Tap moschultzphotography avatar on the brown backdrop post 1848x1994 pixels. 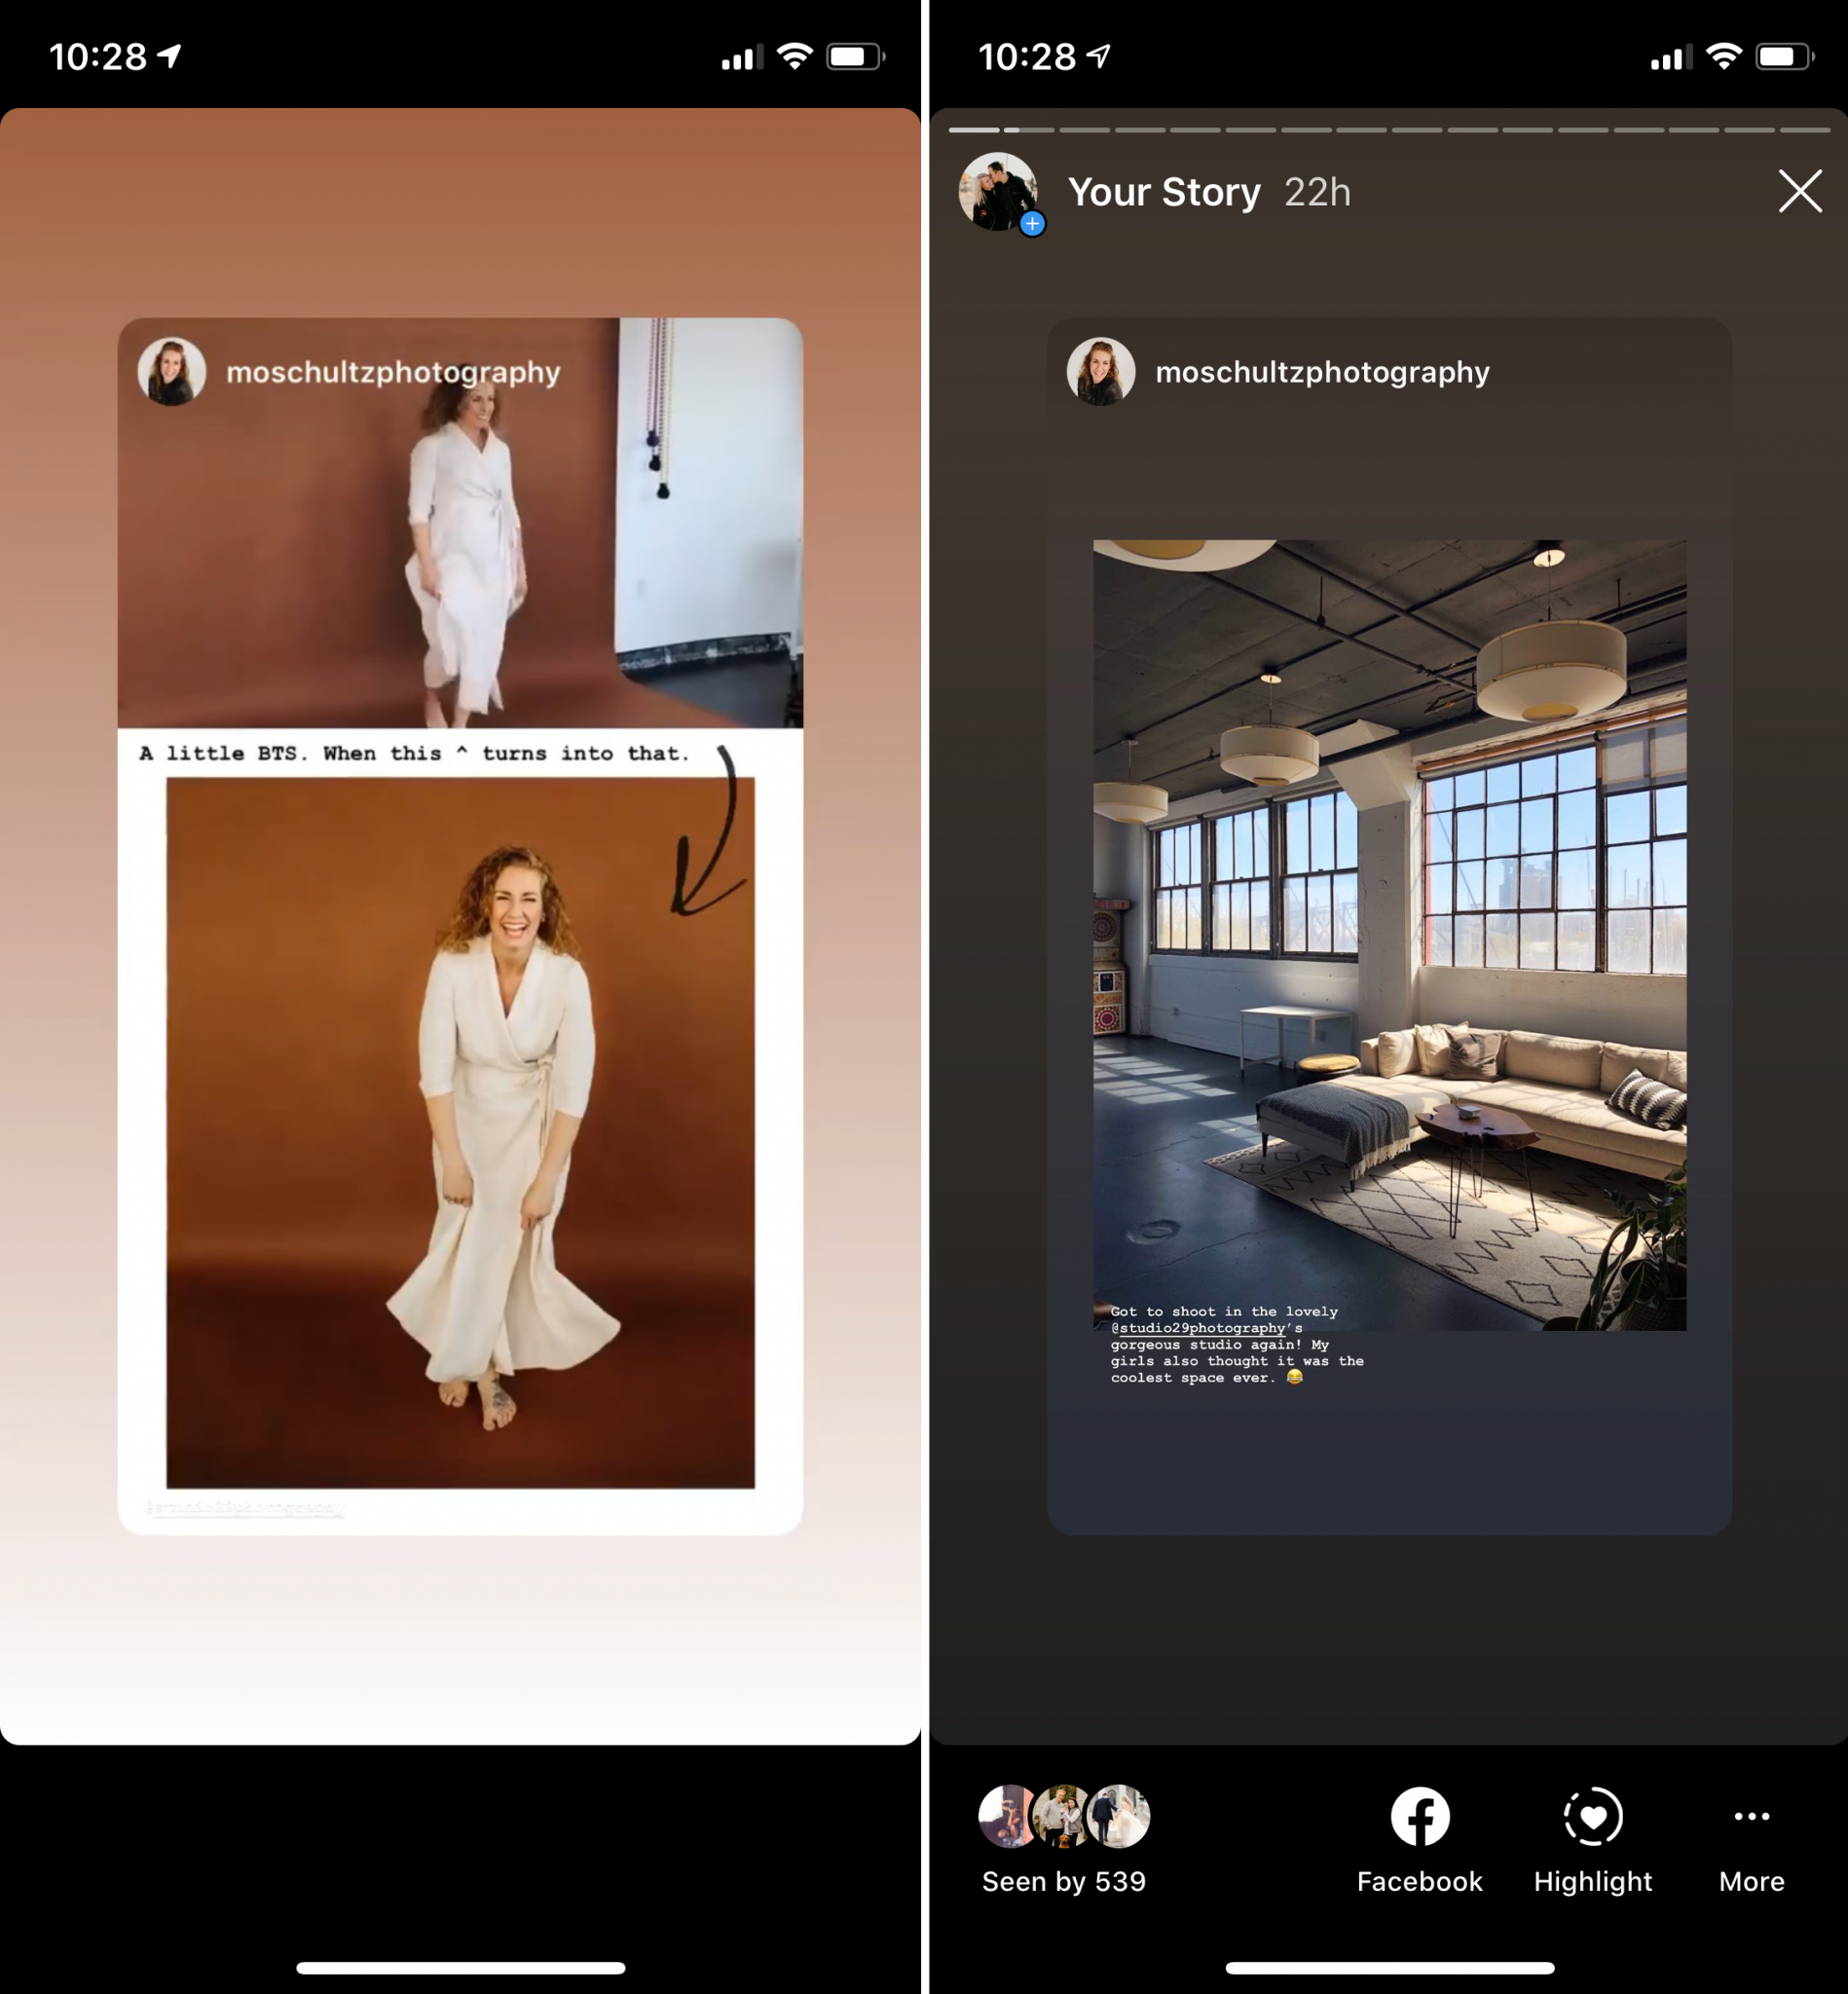[x=172, y=372]
